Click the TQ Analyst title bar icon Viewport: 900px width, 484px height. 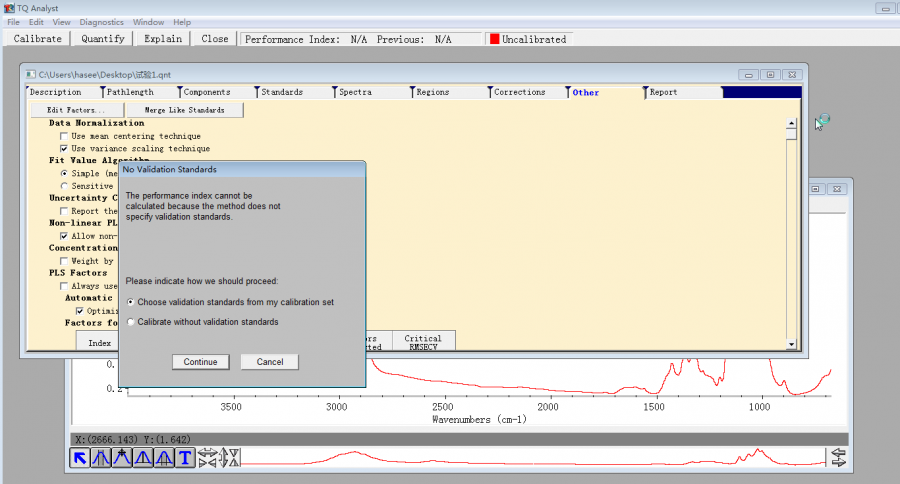[x=9, y=8]
